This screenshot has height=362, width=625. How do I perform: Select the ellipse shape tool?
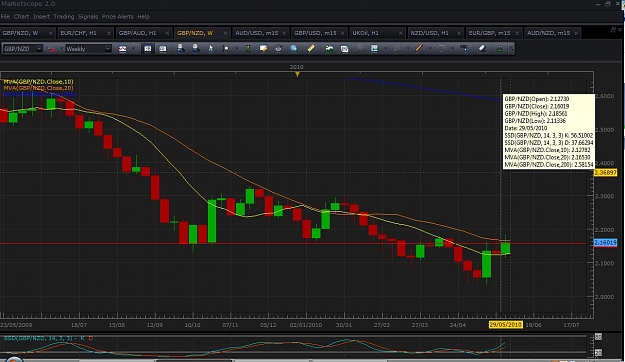tap(441, 49)
